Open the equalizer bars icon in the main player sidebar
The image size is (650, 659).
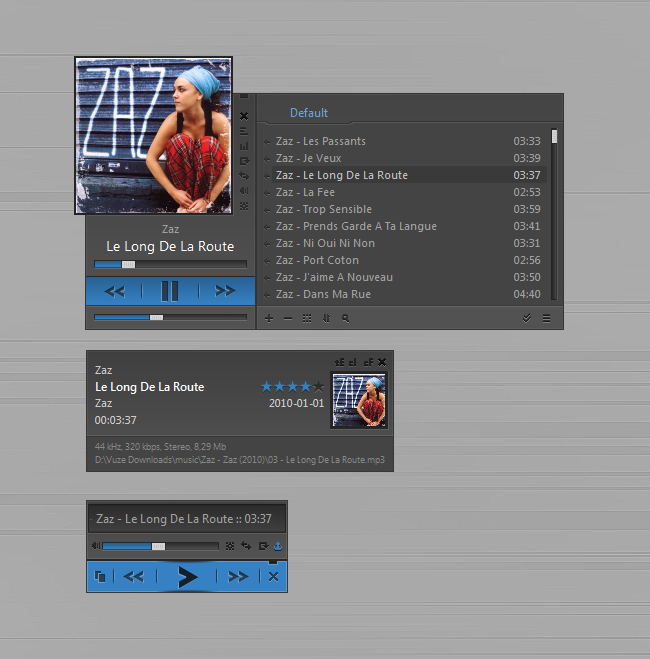244,146
